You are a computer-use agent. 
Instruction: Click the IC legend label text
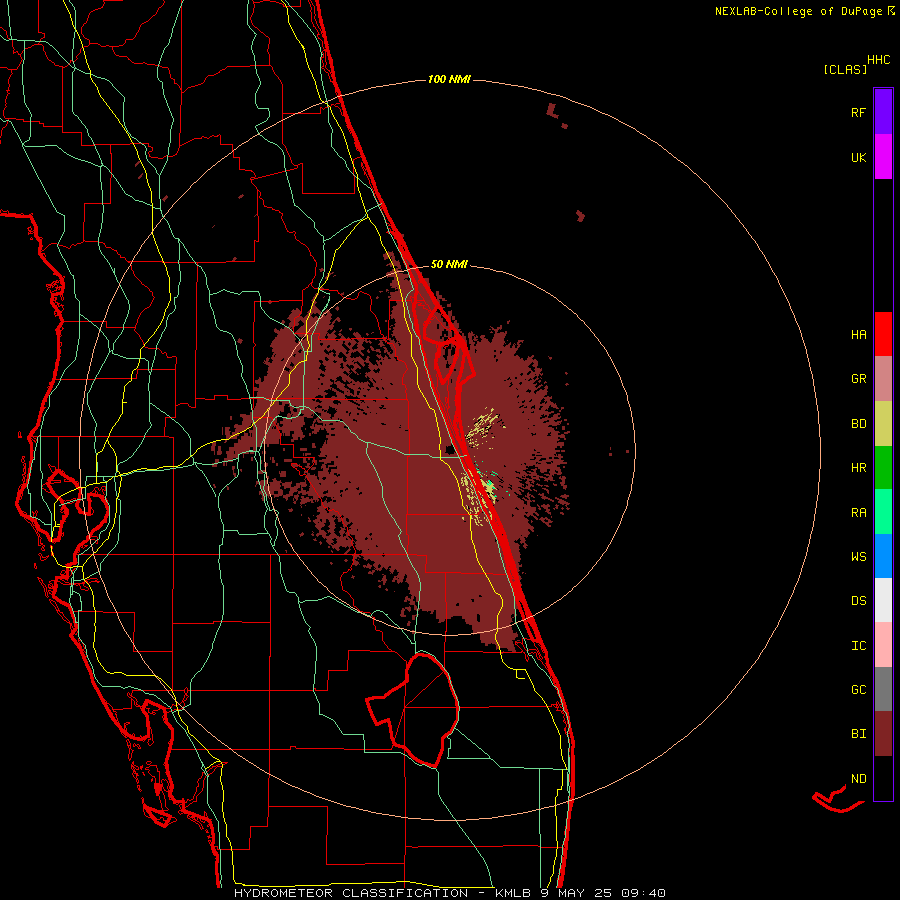[x=859, y=646]
